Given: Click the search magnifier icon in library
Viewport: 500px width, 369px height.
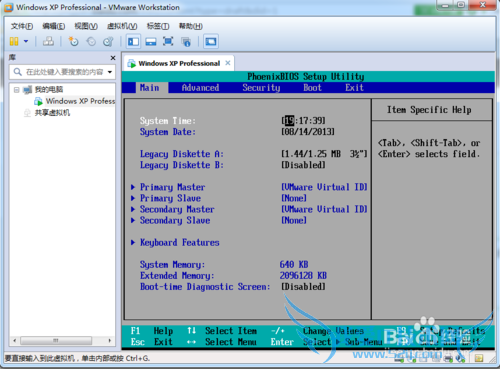Looking at the screenshot, I should click(x=18, y=72).
